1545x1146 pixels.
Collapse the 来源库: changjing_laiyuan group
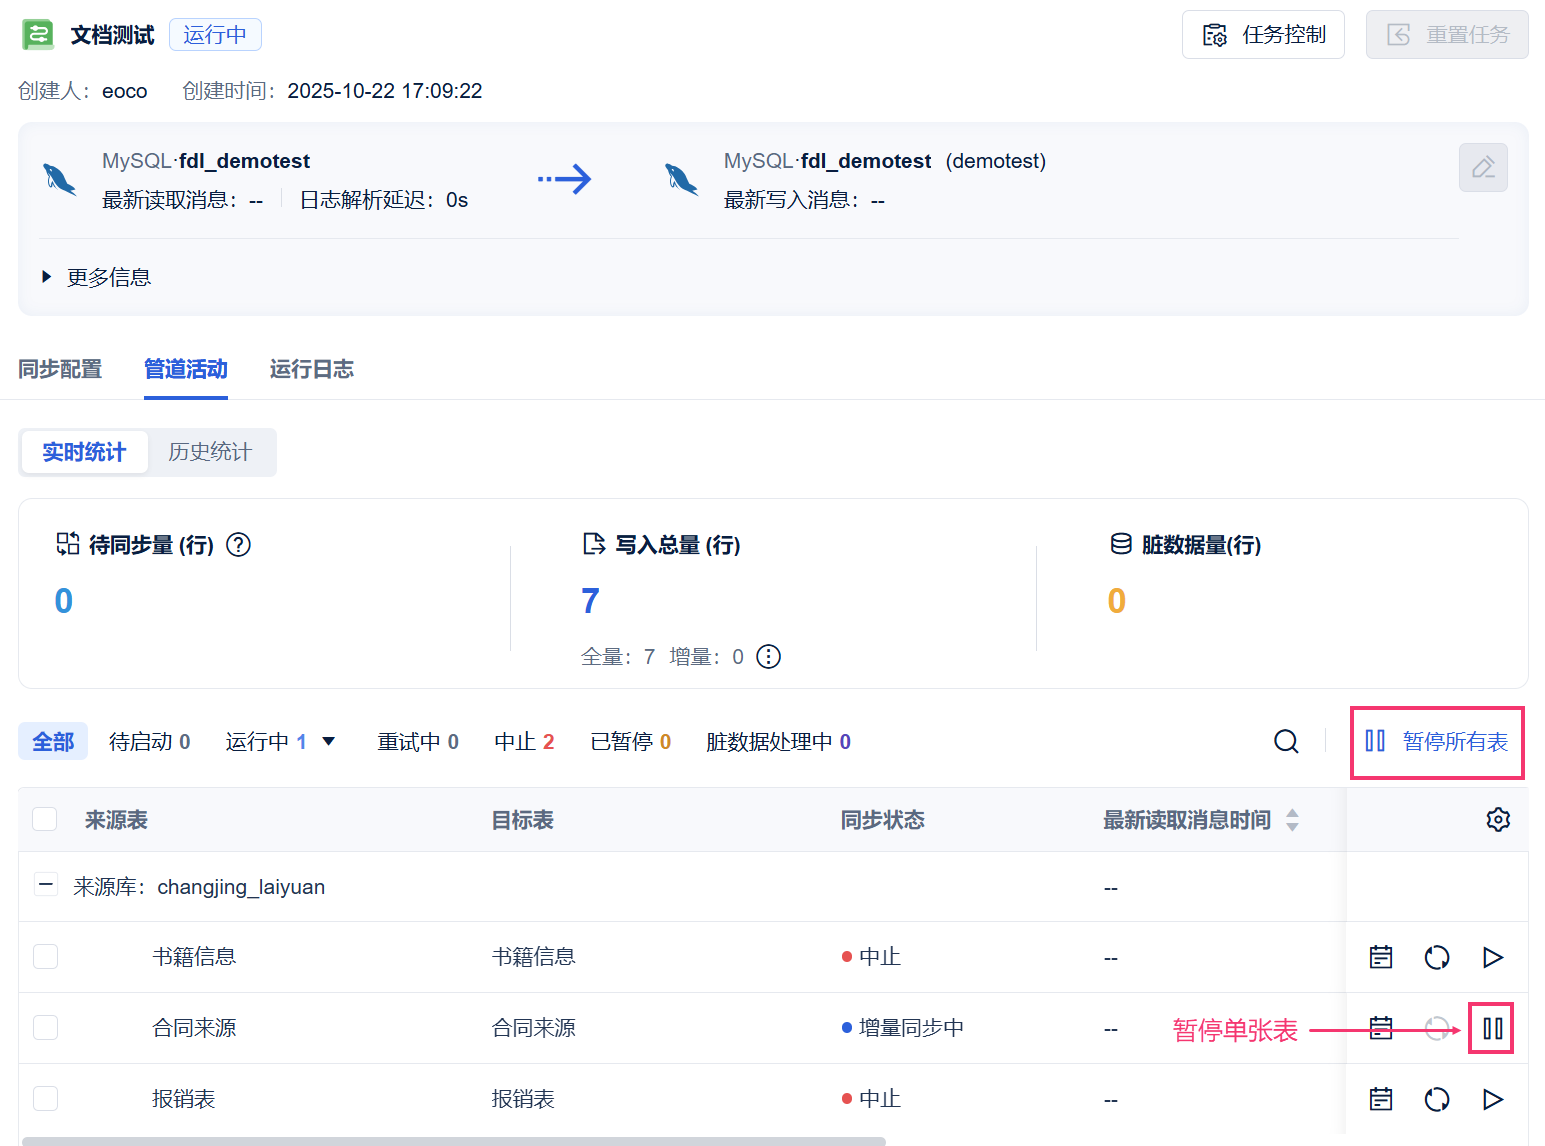pyautogui.click(x=45, y=885)
